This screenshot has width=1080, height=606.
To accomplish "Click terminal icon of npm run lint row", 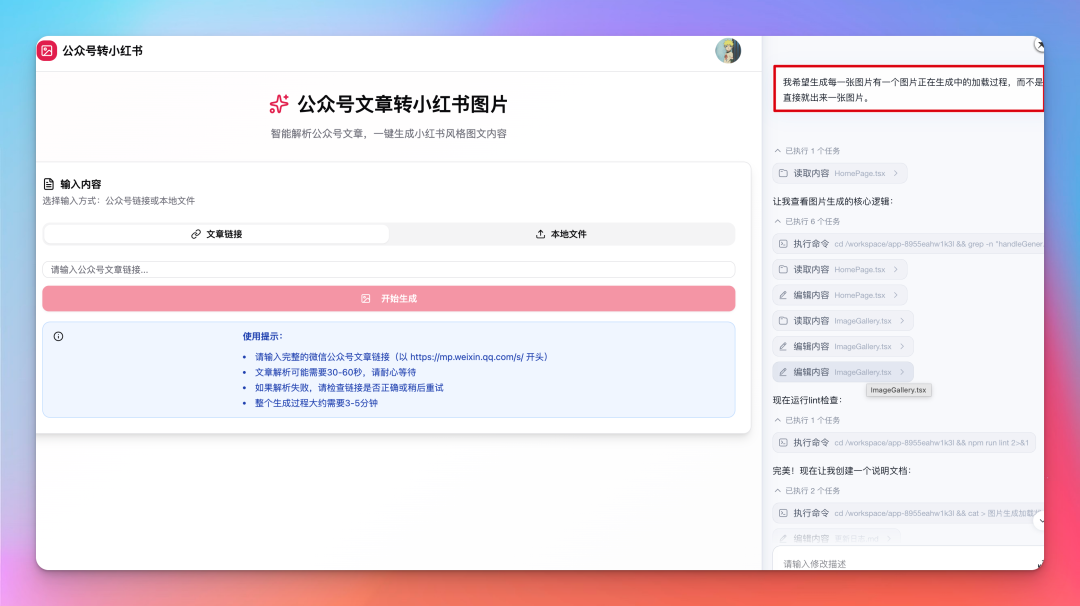I will point(783,443).
